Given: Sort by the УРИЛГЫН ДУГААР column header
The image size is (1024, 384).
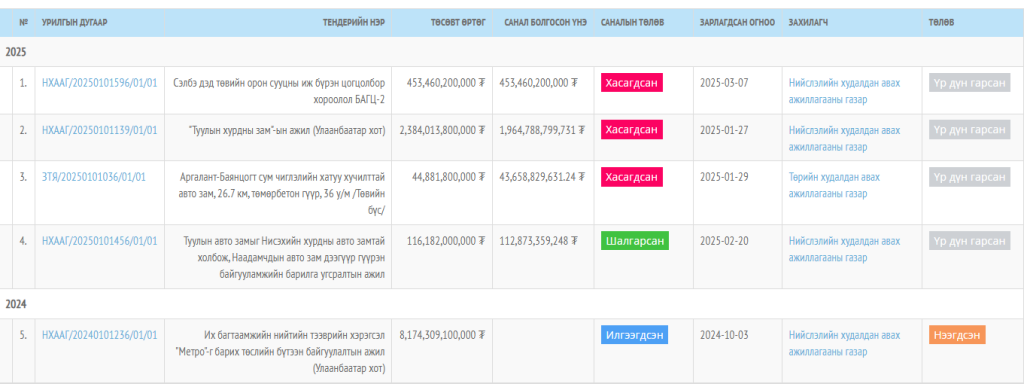Looking at the screenshot, I should coord(74,23).
